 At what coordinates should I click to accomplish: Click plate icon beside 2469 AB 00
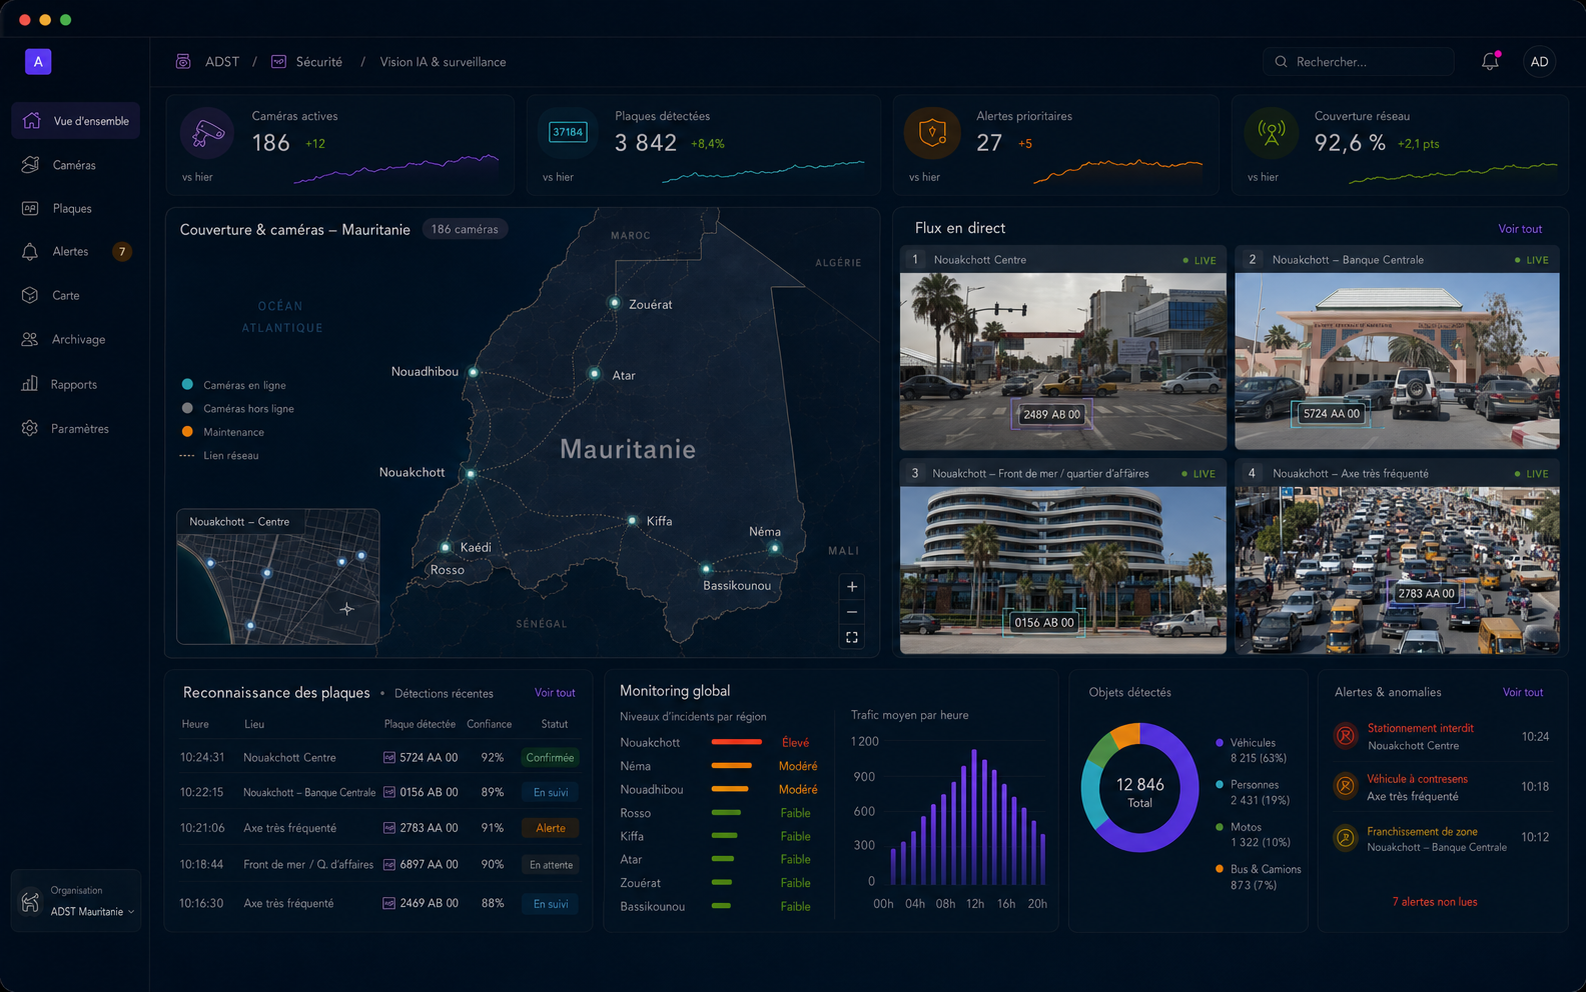(389, 903)
